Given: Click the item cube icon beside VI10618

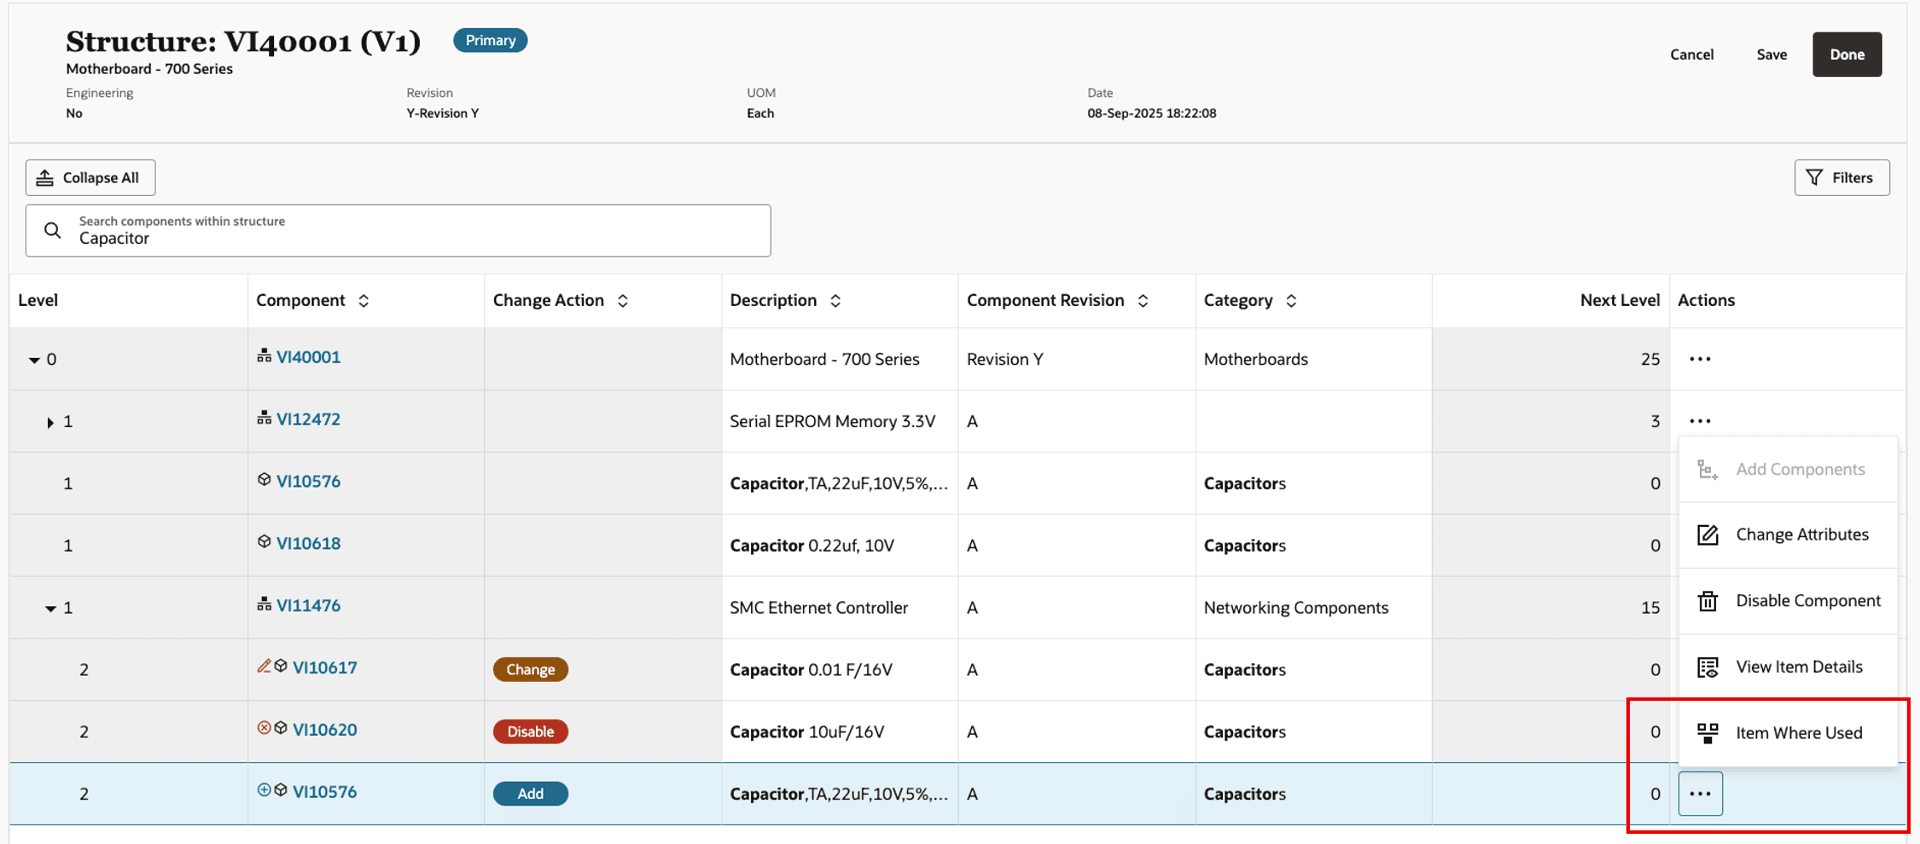Looking at the screenshot, I should point(264,542).
